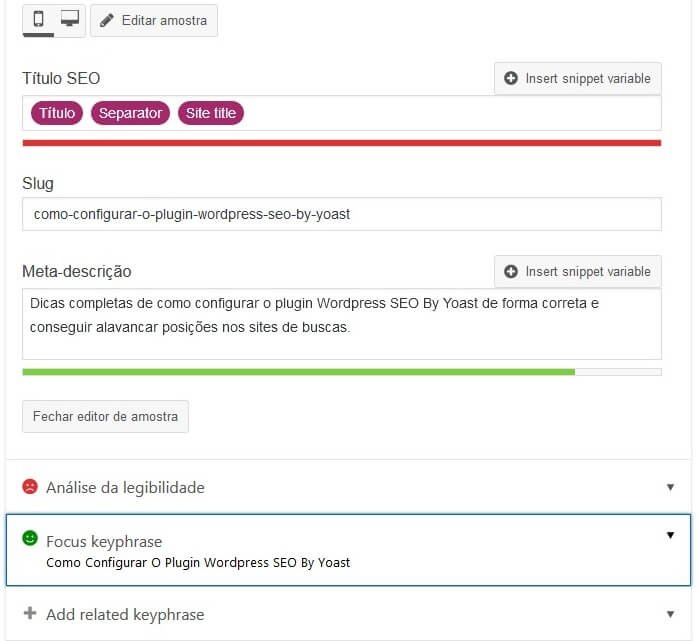Collapse the Focus keyphrase panel arrow

pyautogui.click(x=670, y=535)
